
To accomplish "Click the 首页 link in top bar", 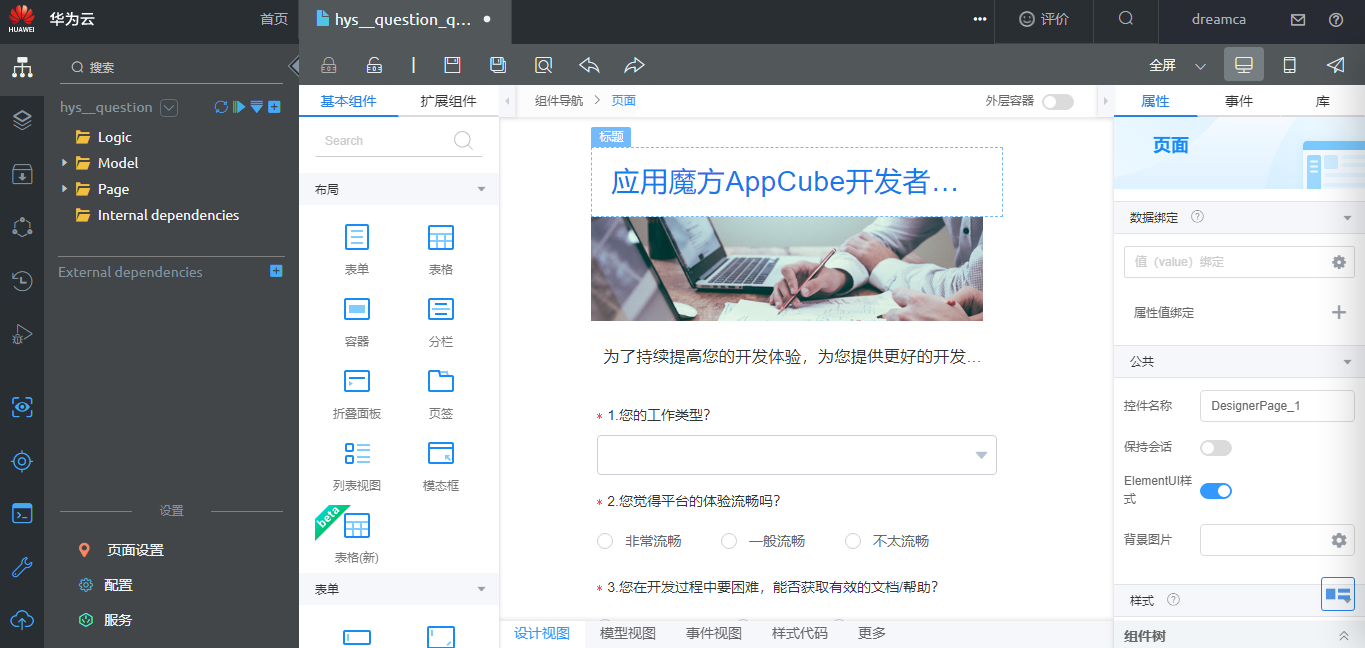I will click(275, 19).
